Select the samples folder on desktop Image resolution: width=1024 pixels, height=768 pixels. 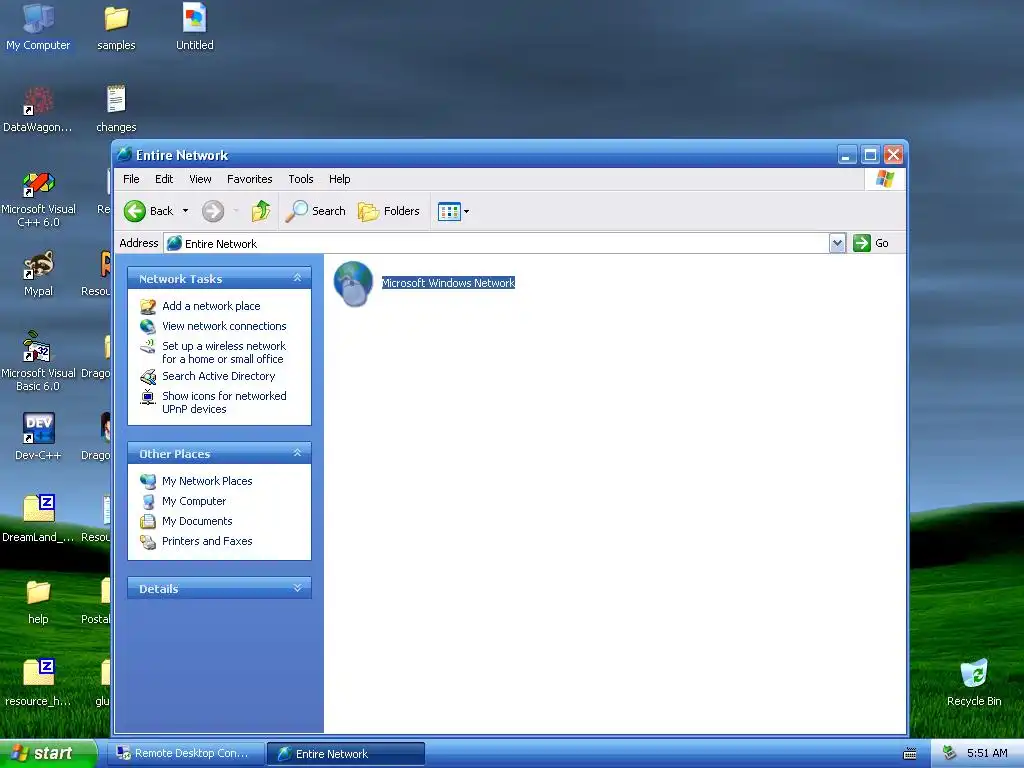pyautogui.click(x=116, y=27)
